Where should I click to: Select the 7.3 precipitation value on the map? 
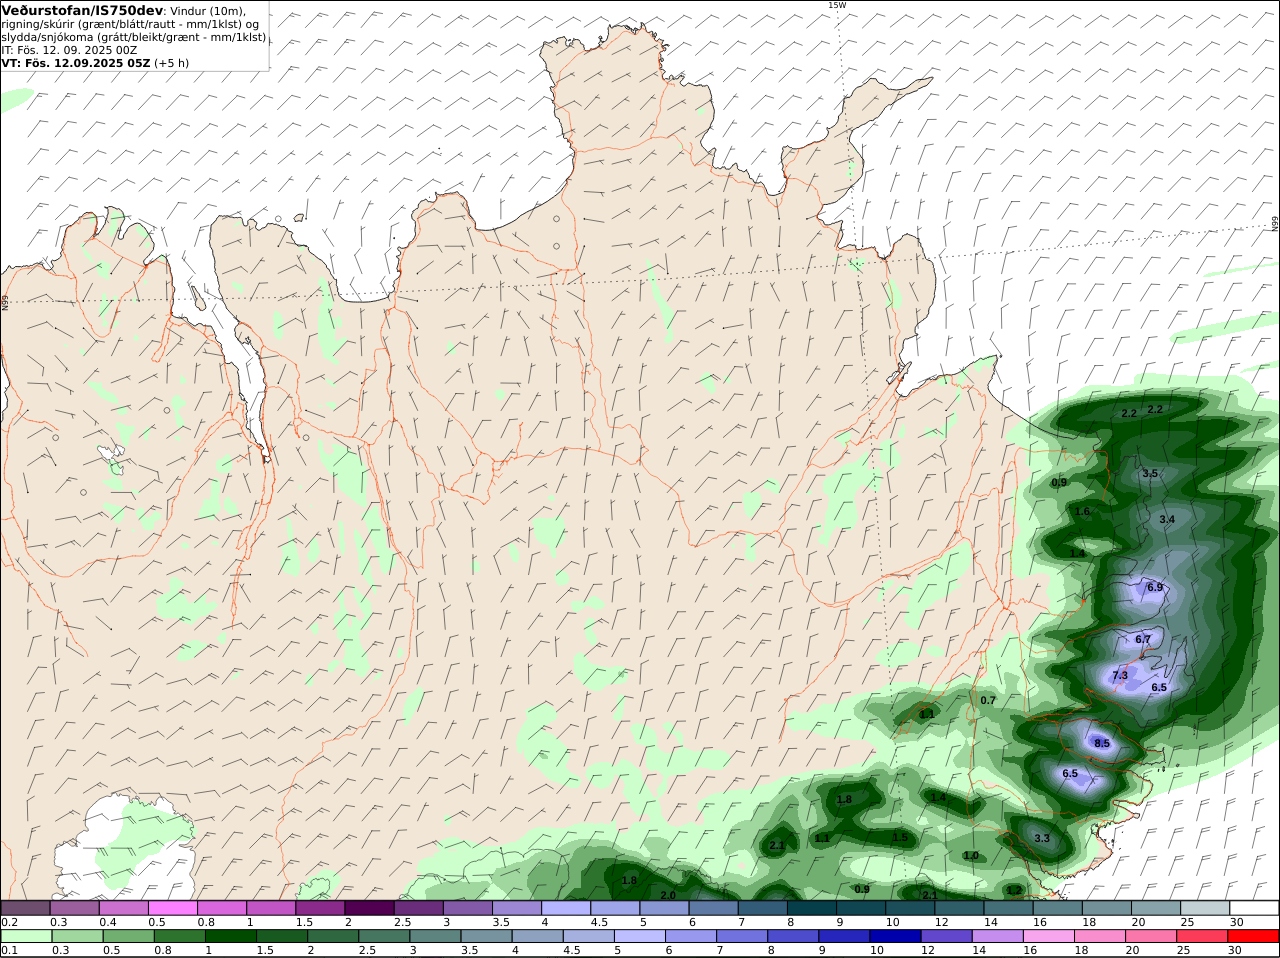pos(1120,675)
